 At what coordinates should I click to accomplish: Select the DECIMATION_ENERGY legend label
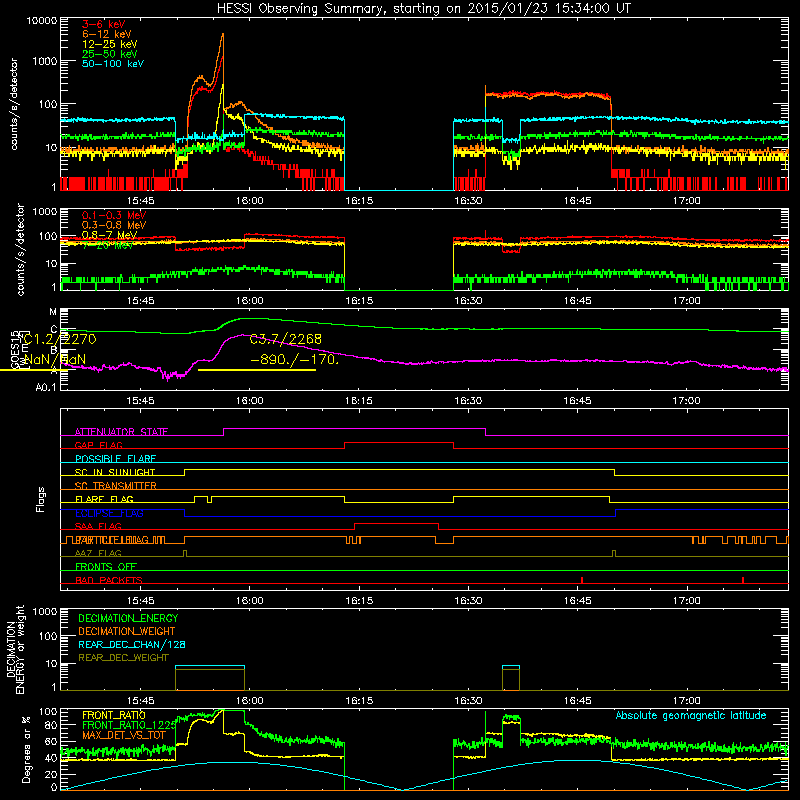click(x=128, y=618)
